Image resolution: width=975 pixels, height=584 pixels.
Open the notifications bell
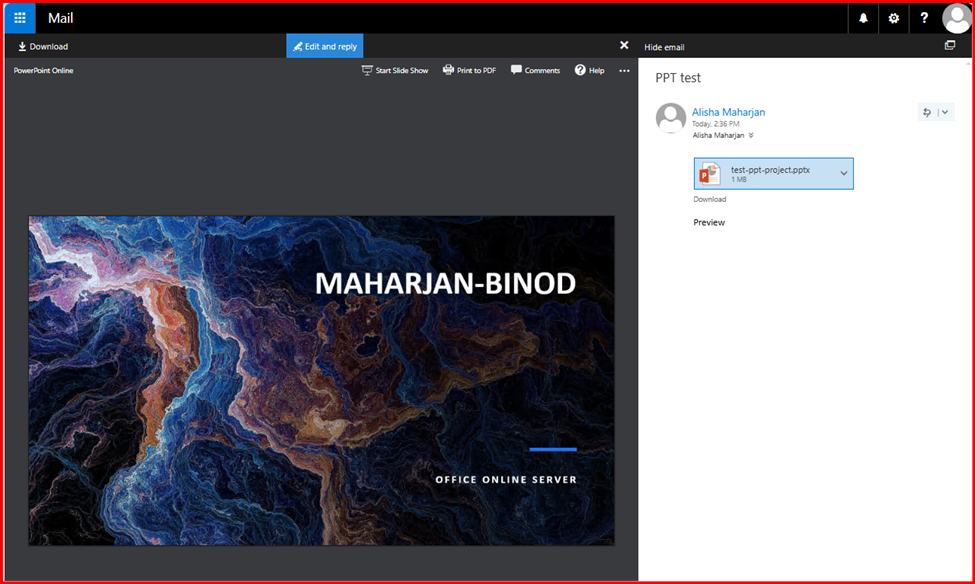[x=863, y=18]
